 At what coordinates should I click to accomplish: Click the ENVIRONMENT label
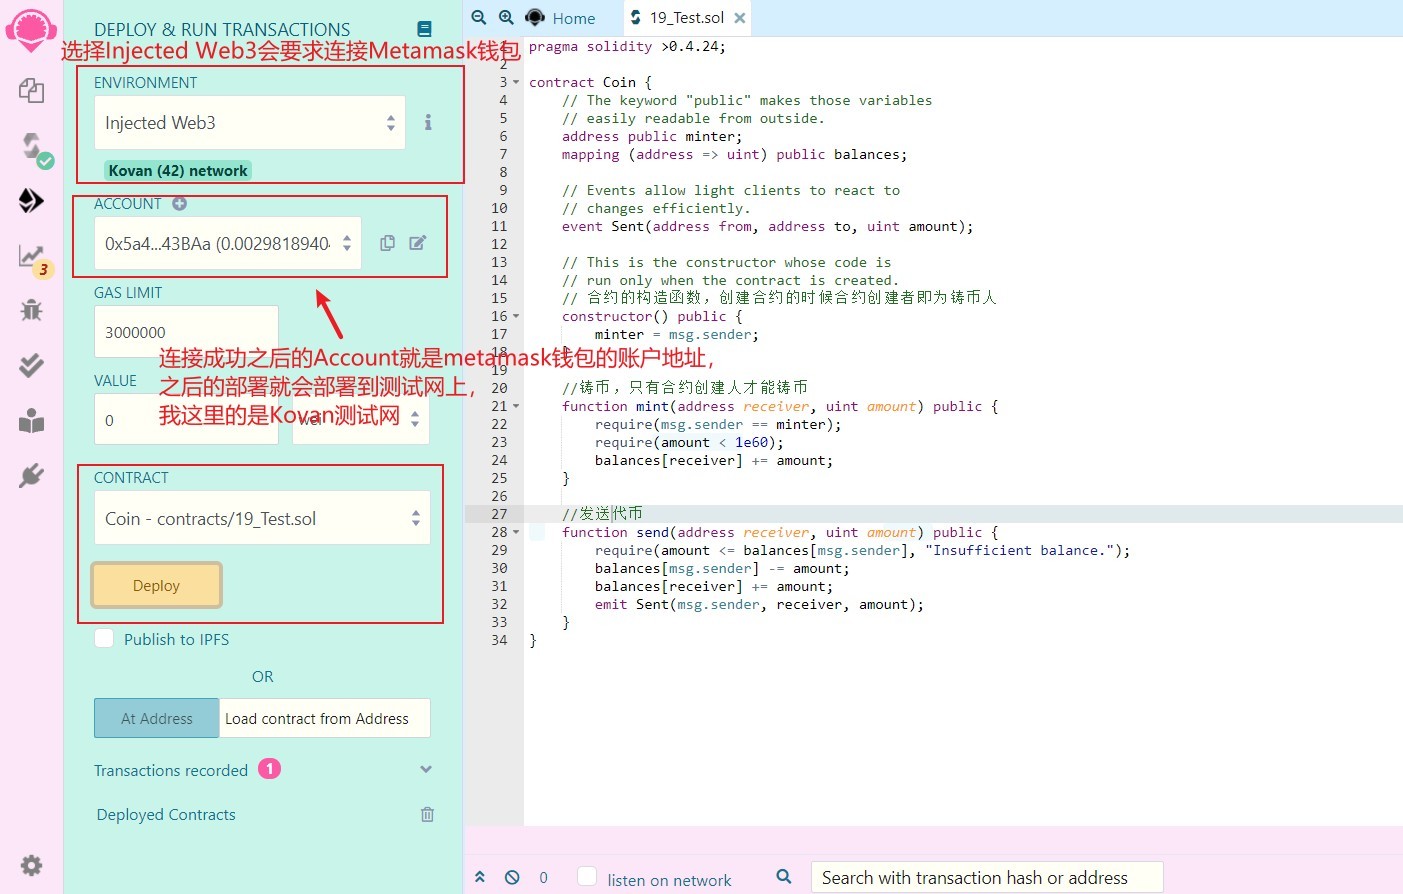pos(146,82)
